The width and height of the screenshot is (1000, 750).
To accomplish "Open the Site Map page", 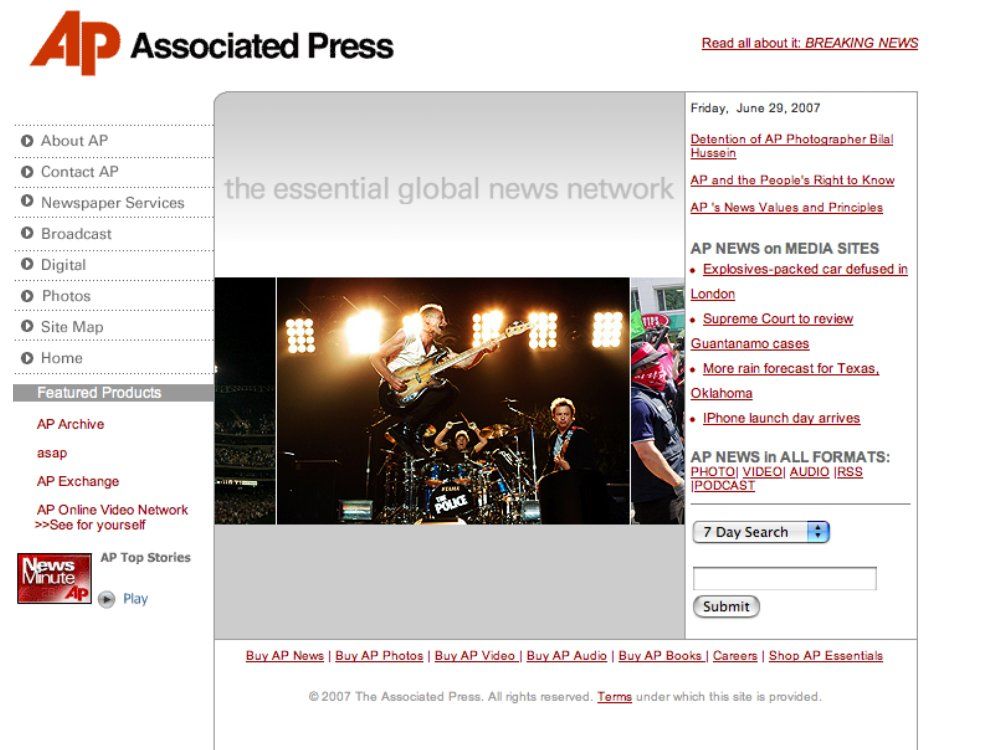I will [72, 327].
